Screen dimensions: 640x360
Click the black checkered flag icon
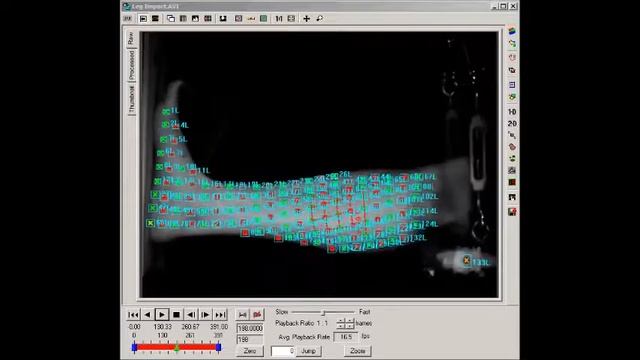(x=512, y=197)
